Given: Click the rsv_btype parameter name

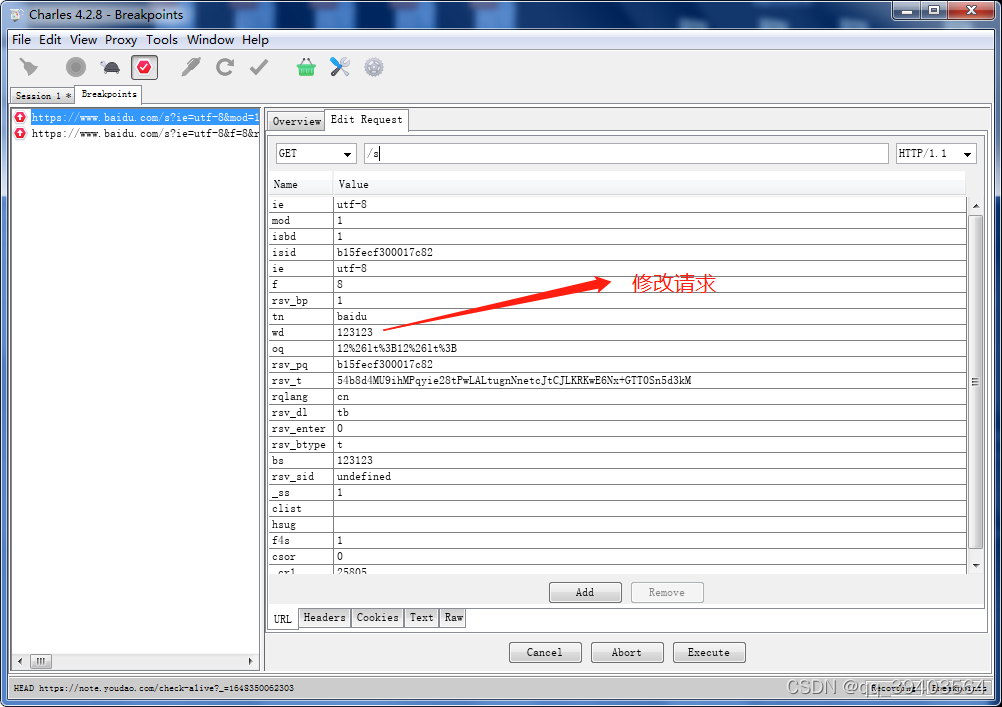Looking at the screenshot, I should 301,444.
